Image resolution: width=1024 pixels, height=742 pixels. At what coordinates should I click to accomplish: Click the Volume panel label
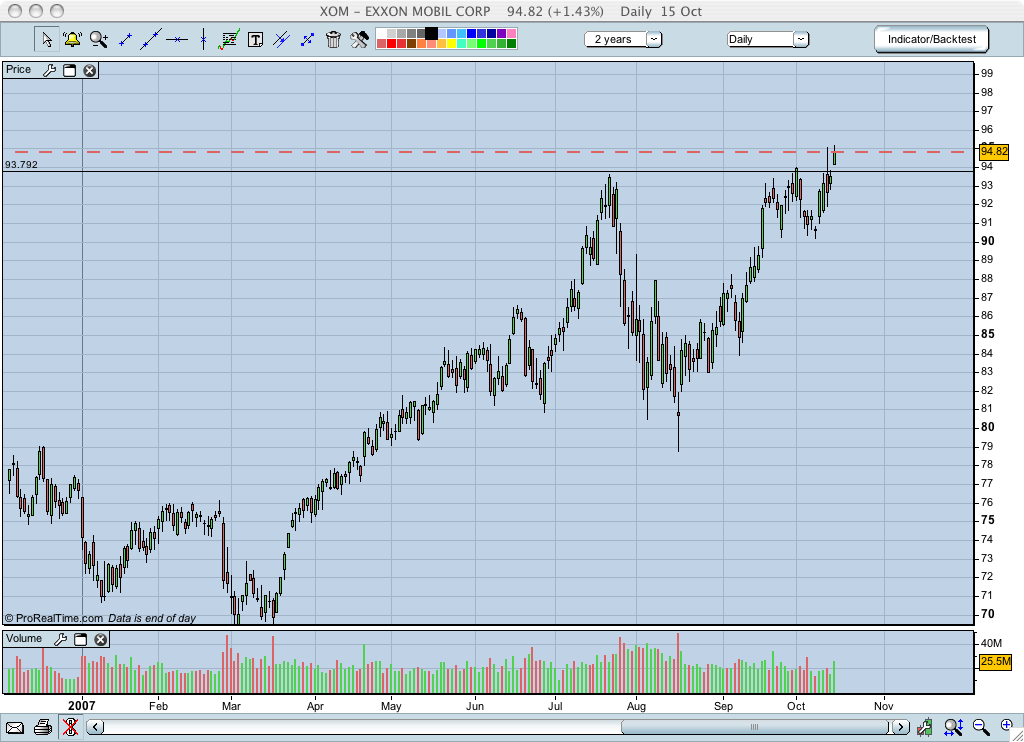(24, 638)
